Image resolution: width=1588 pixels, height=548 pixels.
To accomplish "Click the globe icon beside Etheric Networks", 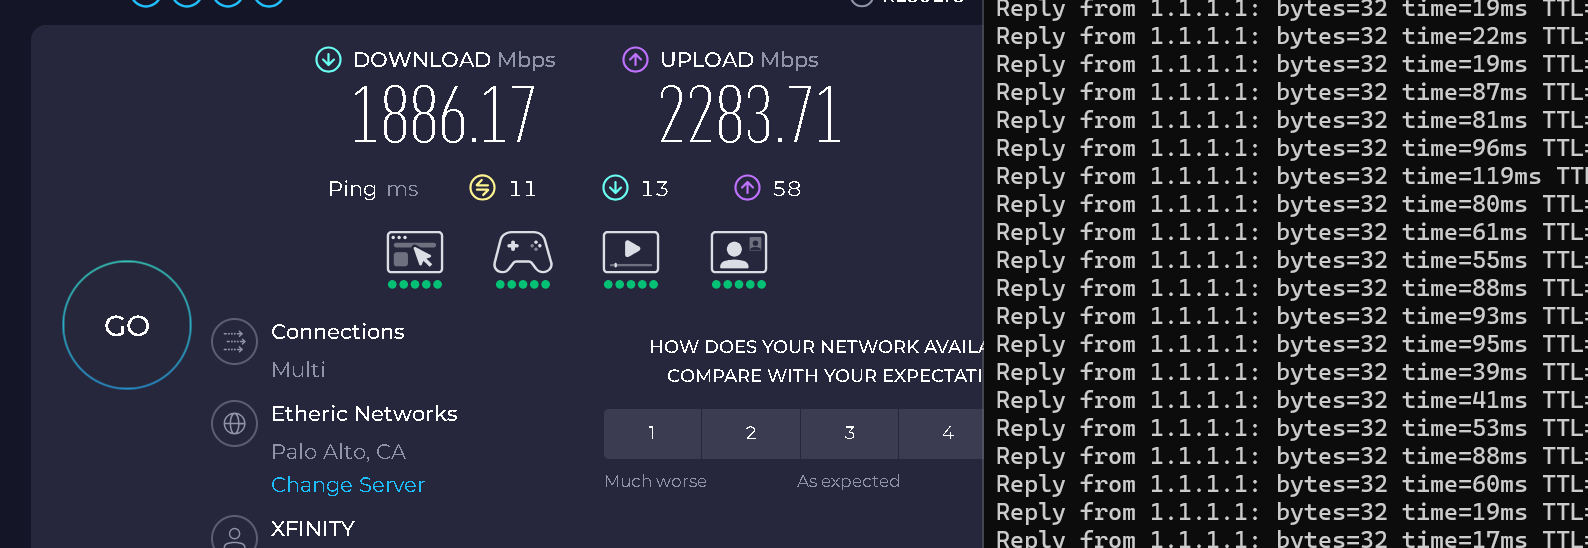I will [x=235, y=424].
